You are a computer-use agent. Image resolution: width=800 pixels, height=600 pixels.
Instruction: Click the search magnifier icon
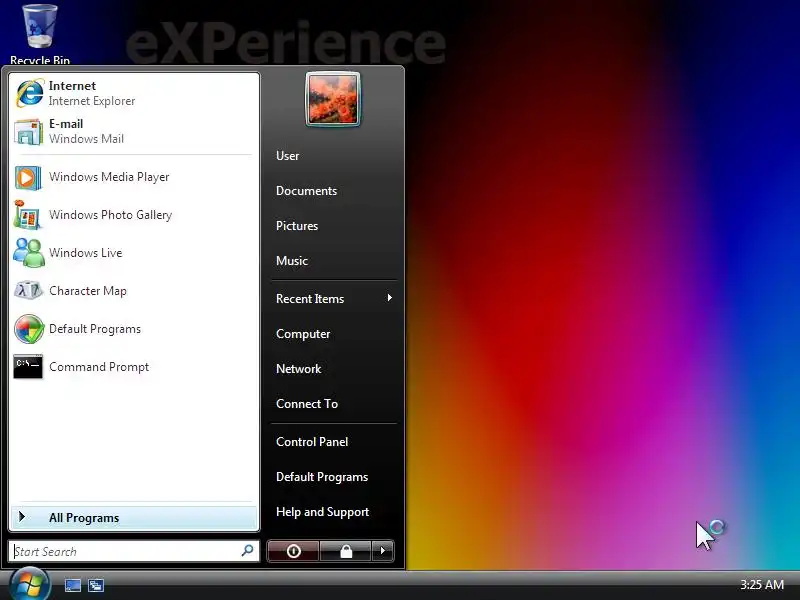click(x=247, y=551)
